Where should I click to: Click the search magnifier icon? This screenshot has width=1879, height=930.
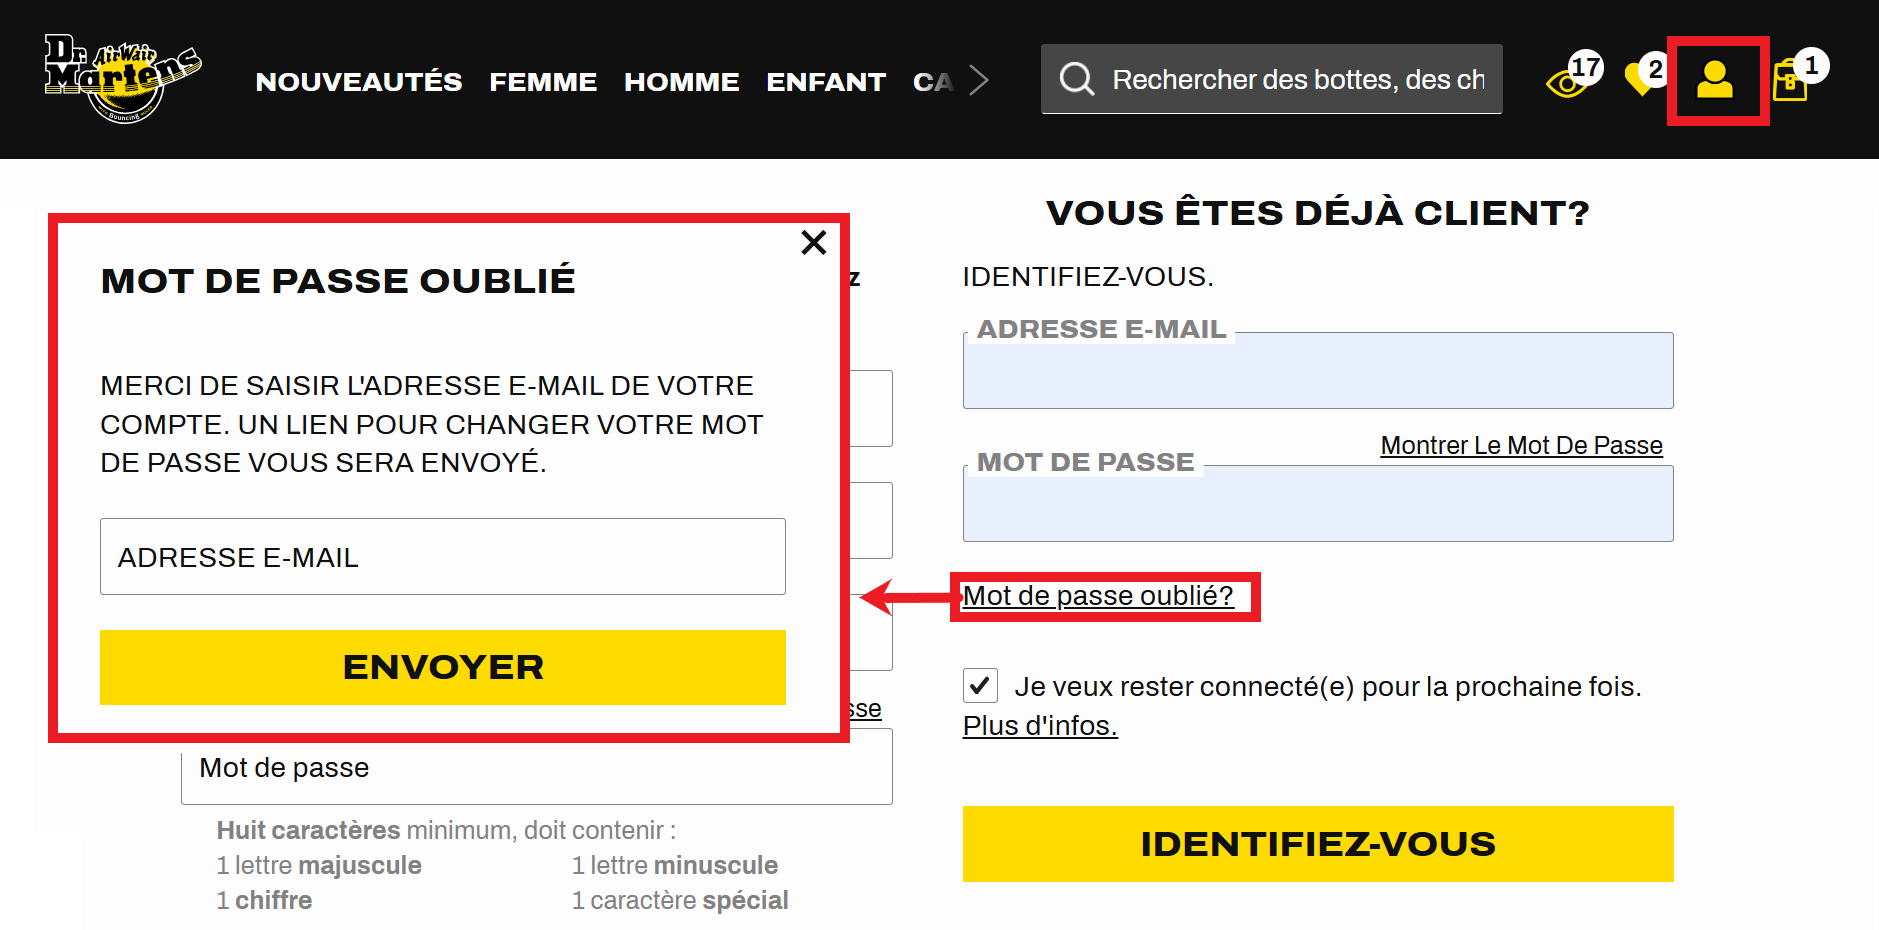tap(1077, 79)
